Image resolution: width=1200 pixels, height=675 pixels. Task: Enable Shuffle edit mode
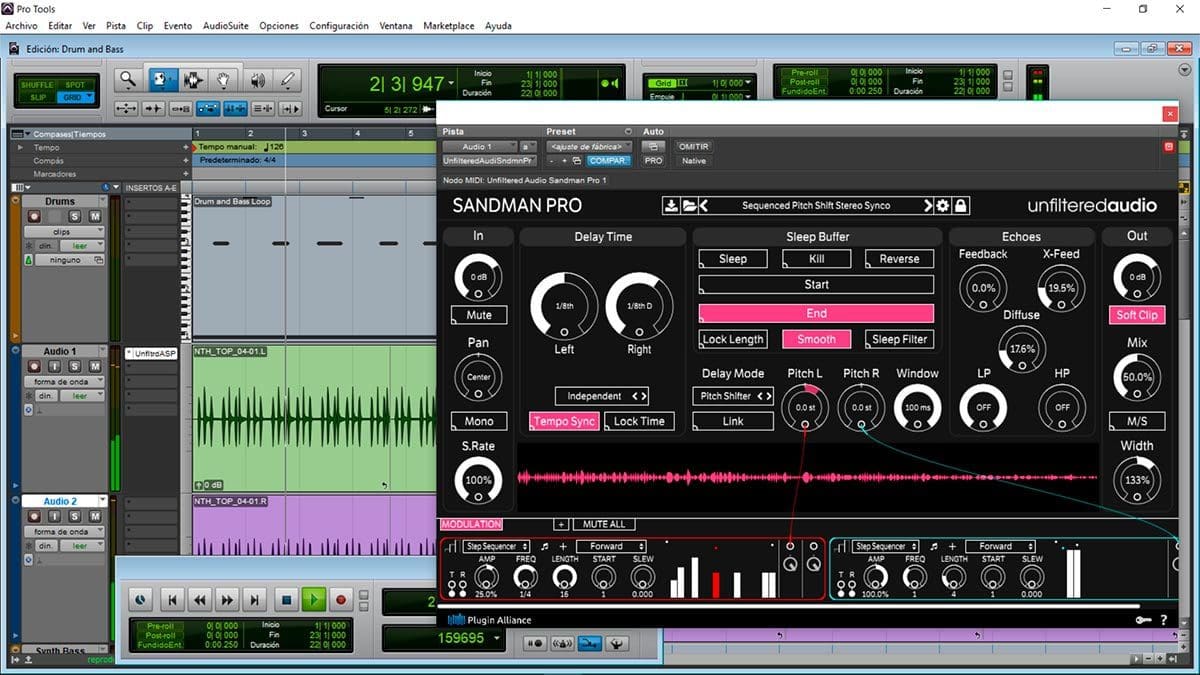click(37, 85)
